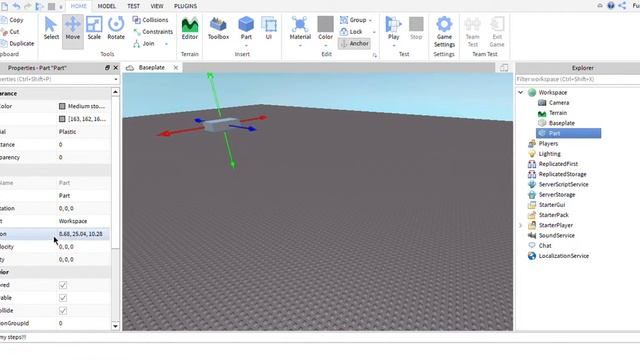Click the Exit Game icon
This screenshot has height=360, width=640.
[497, 32]
